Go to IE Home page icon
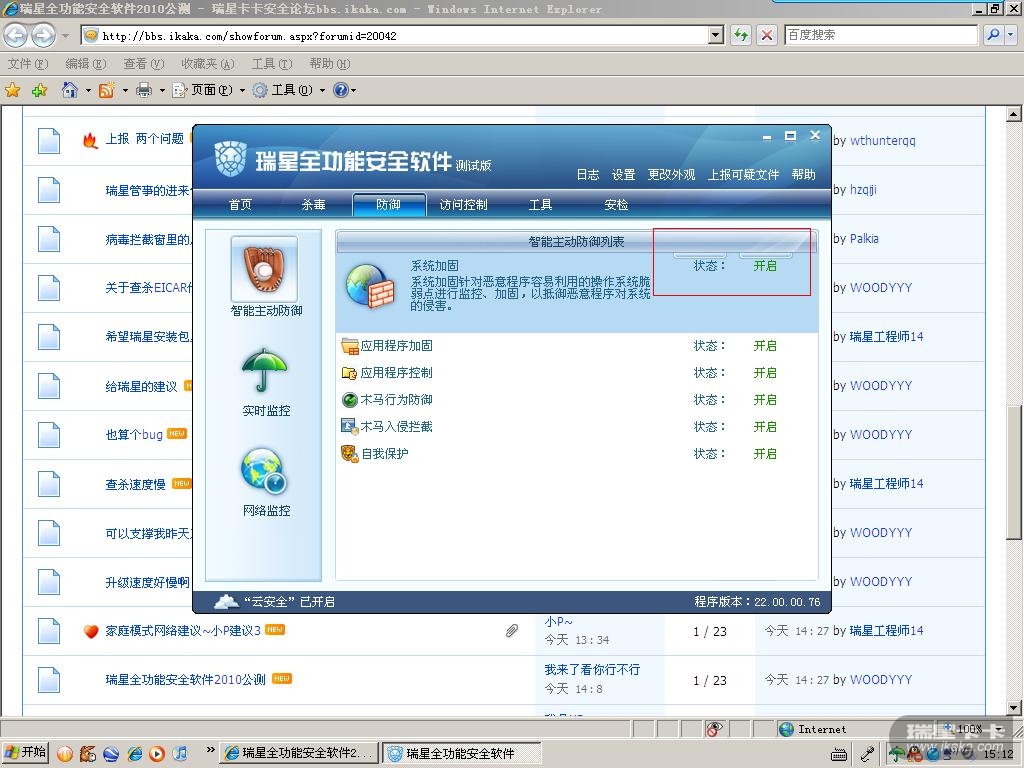The height and width of the screenshot is (768, 1024). tap(70, 89)
